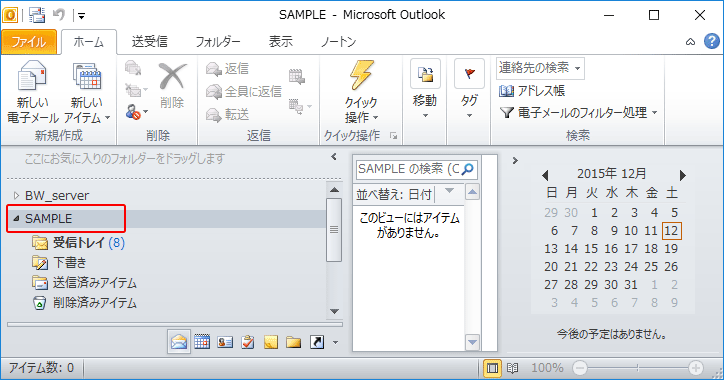Open the 受信トレイ inbox folder

78,242
